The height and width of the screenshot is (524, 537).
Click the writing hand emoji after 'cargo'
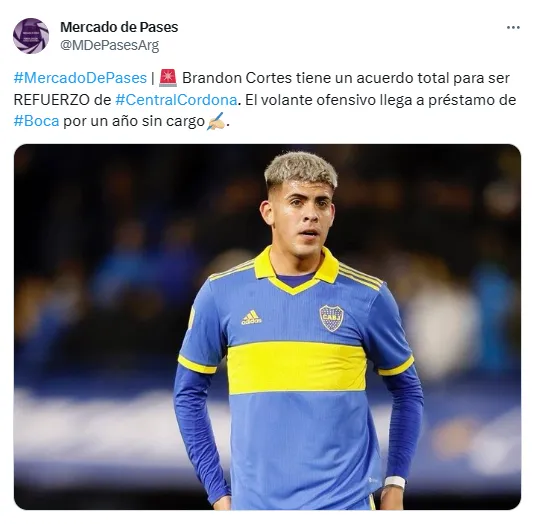click(216, 121)
